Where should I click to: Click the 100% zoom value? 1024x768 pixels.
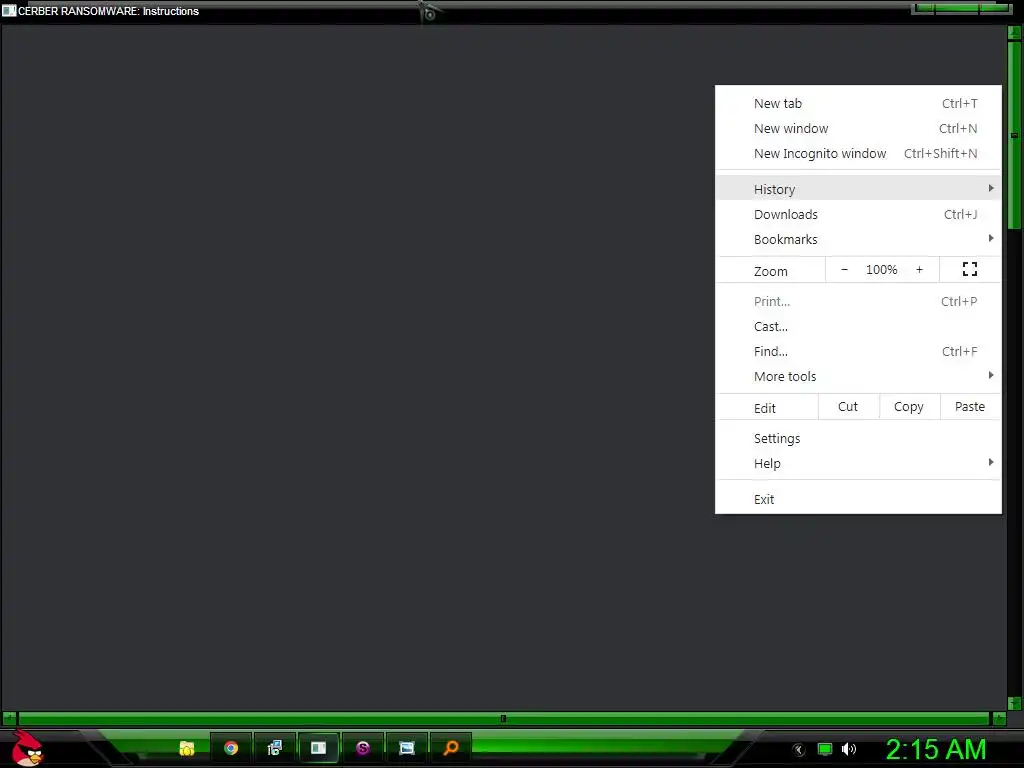pos(882,269)
